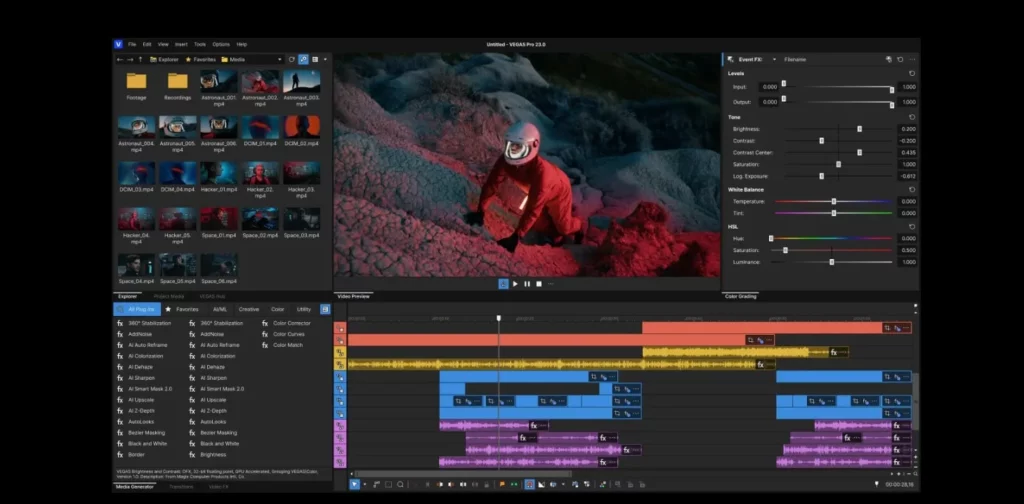Select the Bezier Masking plug-in in first column
The height and width of the screenshot is (504, 1024).
click(141, 433)
